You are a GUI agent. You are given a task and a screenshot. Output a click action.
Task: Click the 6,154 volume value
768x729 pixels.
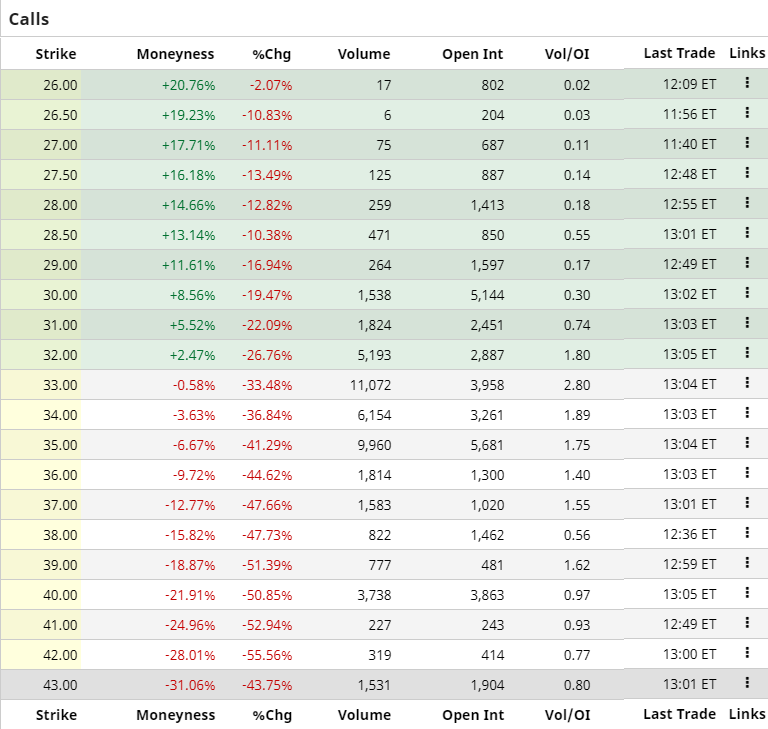[374, 415]
